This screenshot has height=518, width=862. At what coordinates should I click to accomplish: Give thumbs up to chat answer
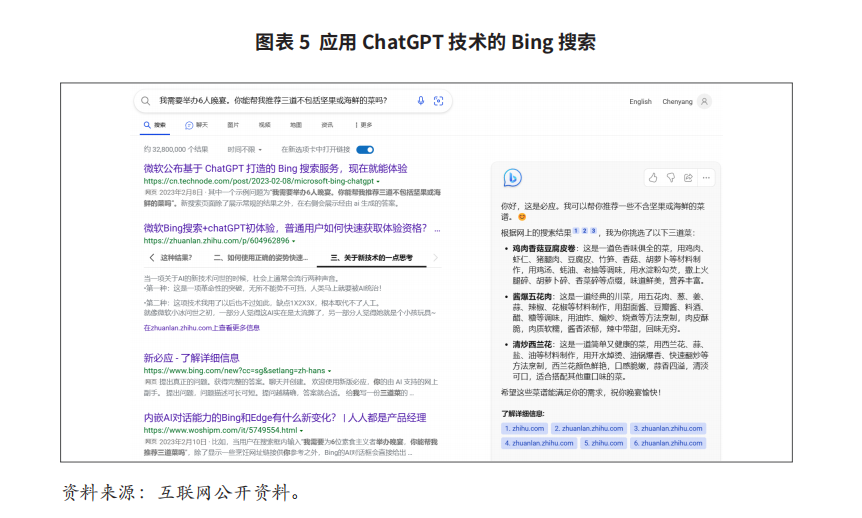(x=653, y=178)
